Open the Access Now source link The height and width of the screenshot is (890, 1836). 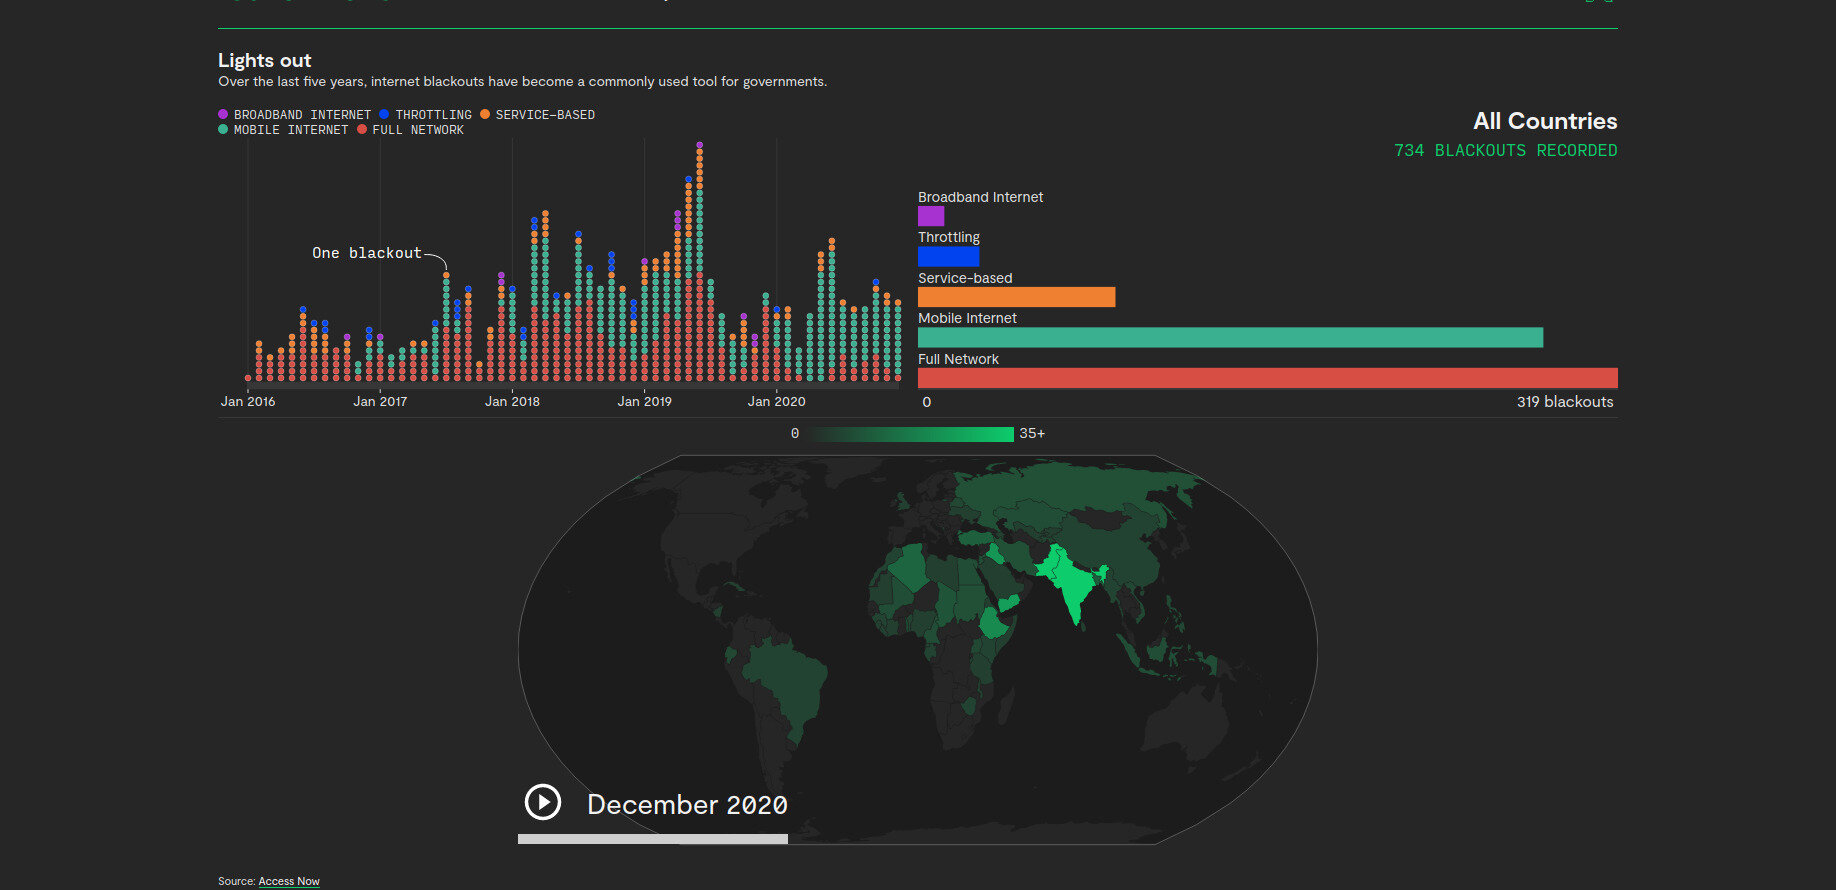point(288,881)
